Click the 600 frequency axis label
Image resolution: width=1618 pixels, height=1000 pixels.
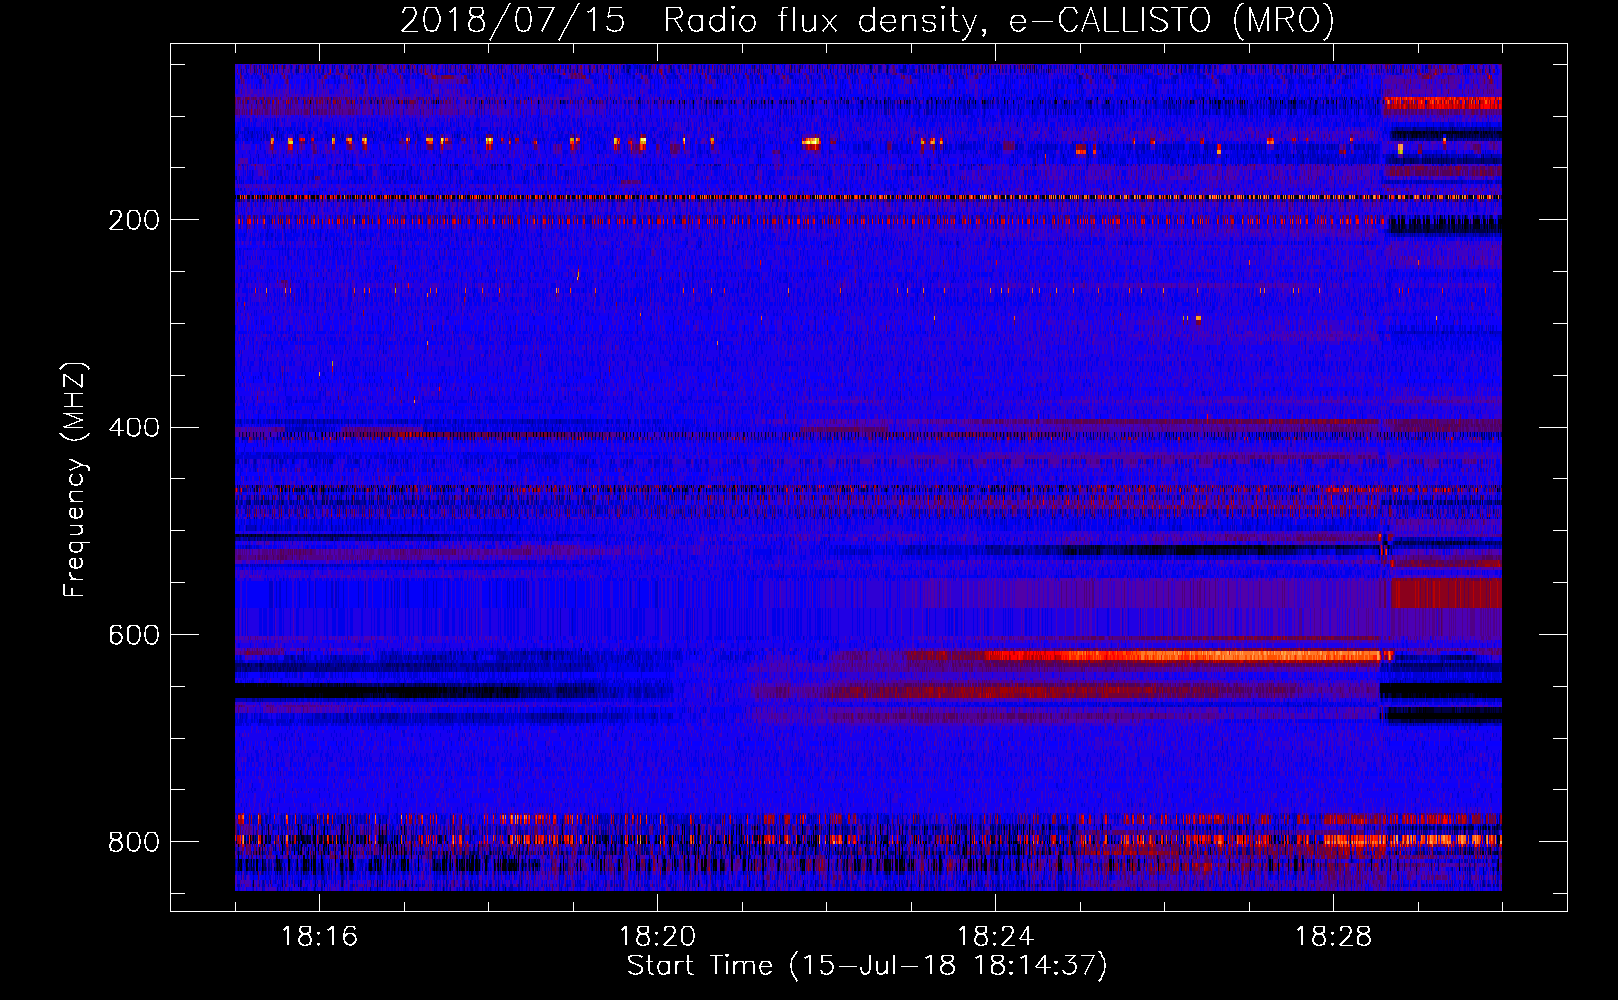click(134, 635)
